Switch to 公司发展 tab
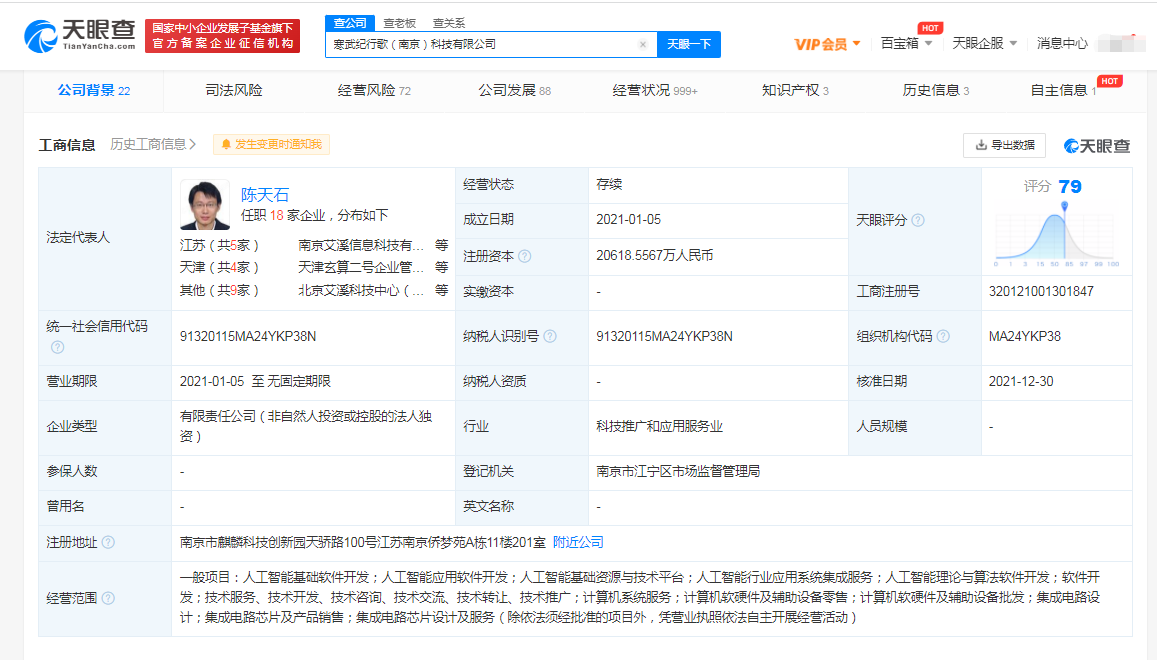This screenshot has height=660, width=1157. click(x=514, y=90)
